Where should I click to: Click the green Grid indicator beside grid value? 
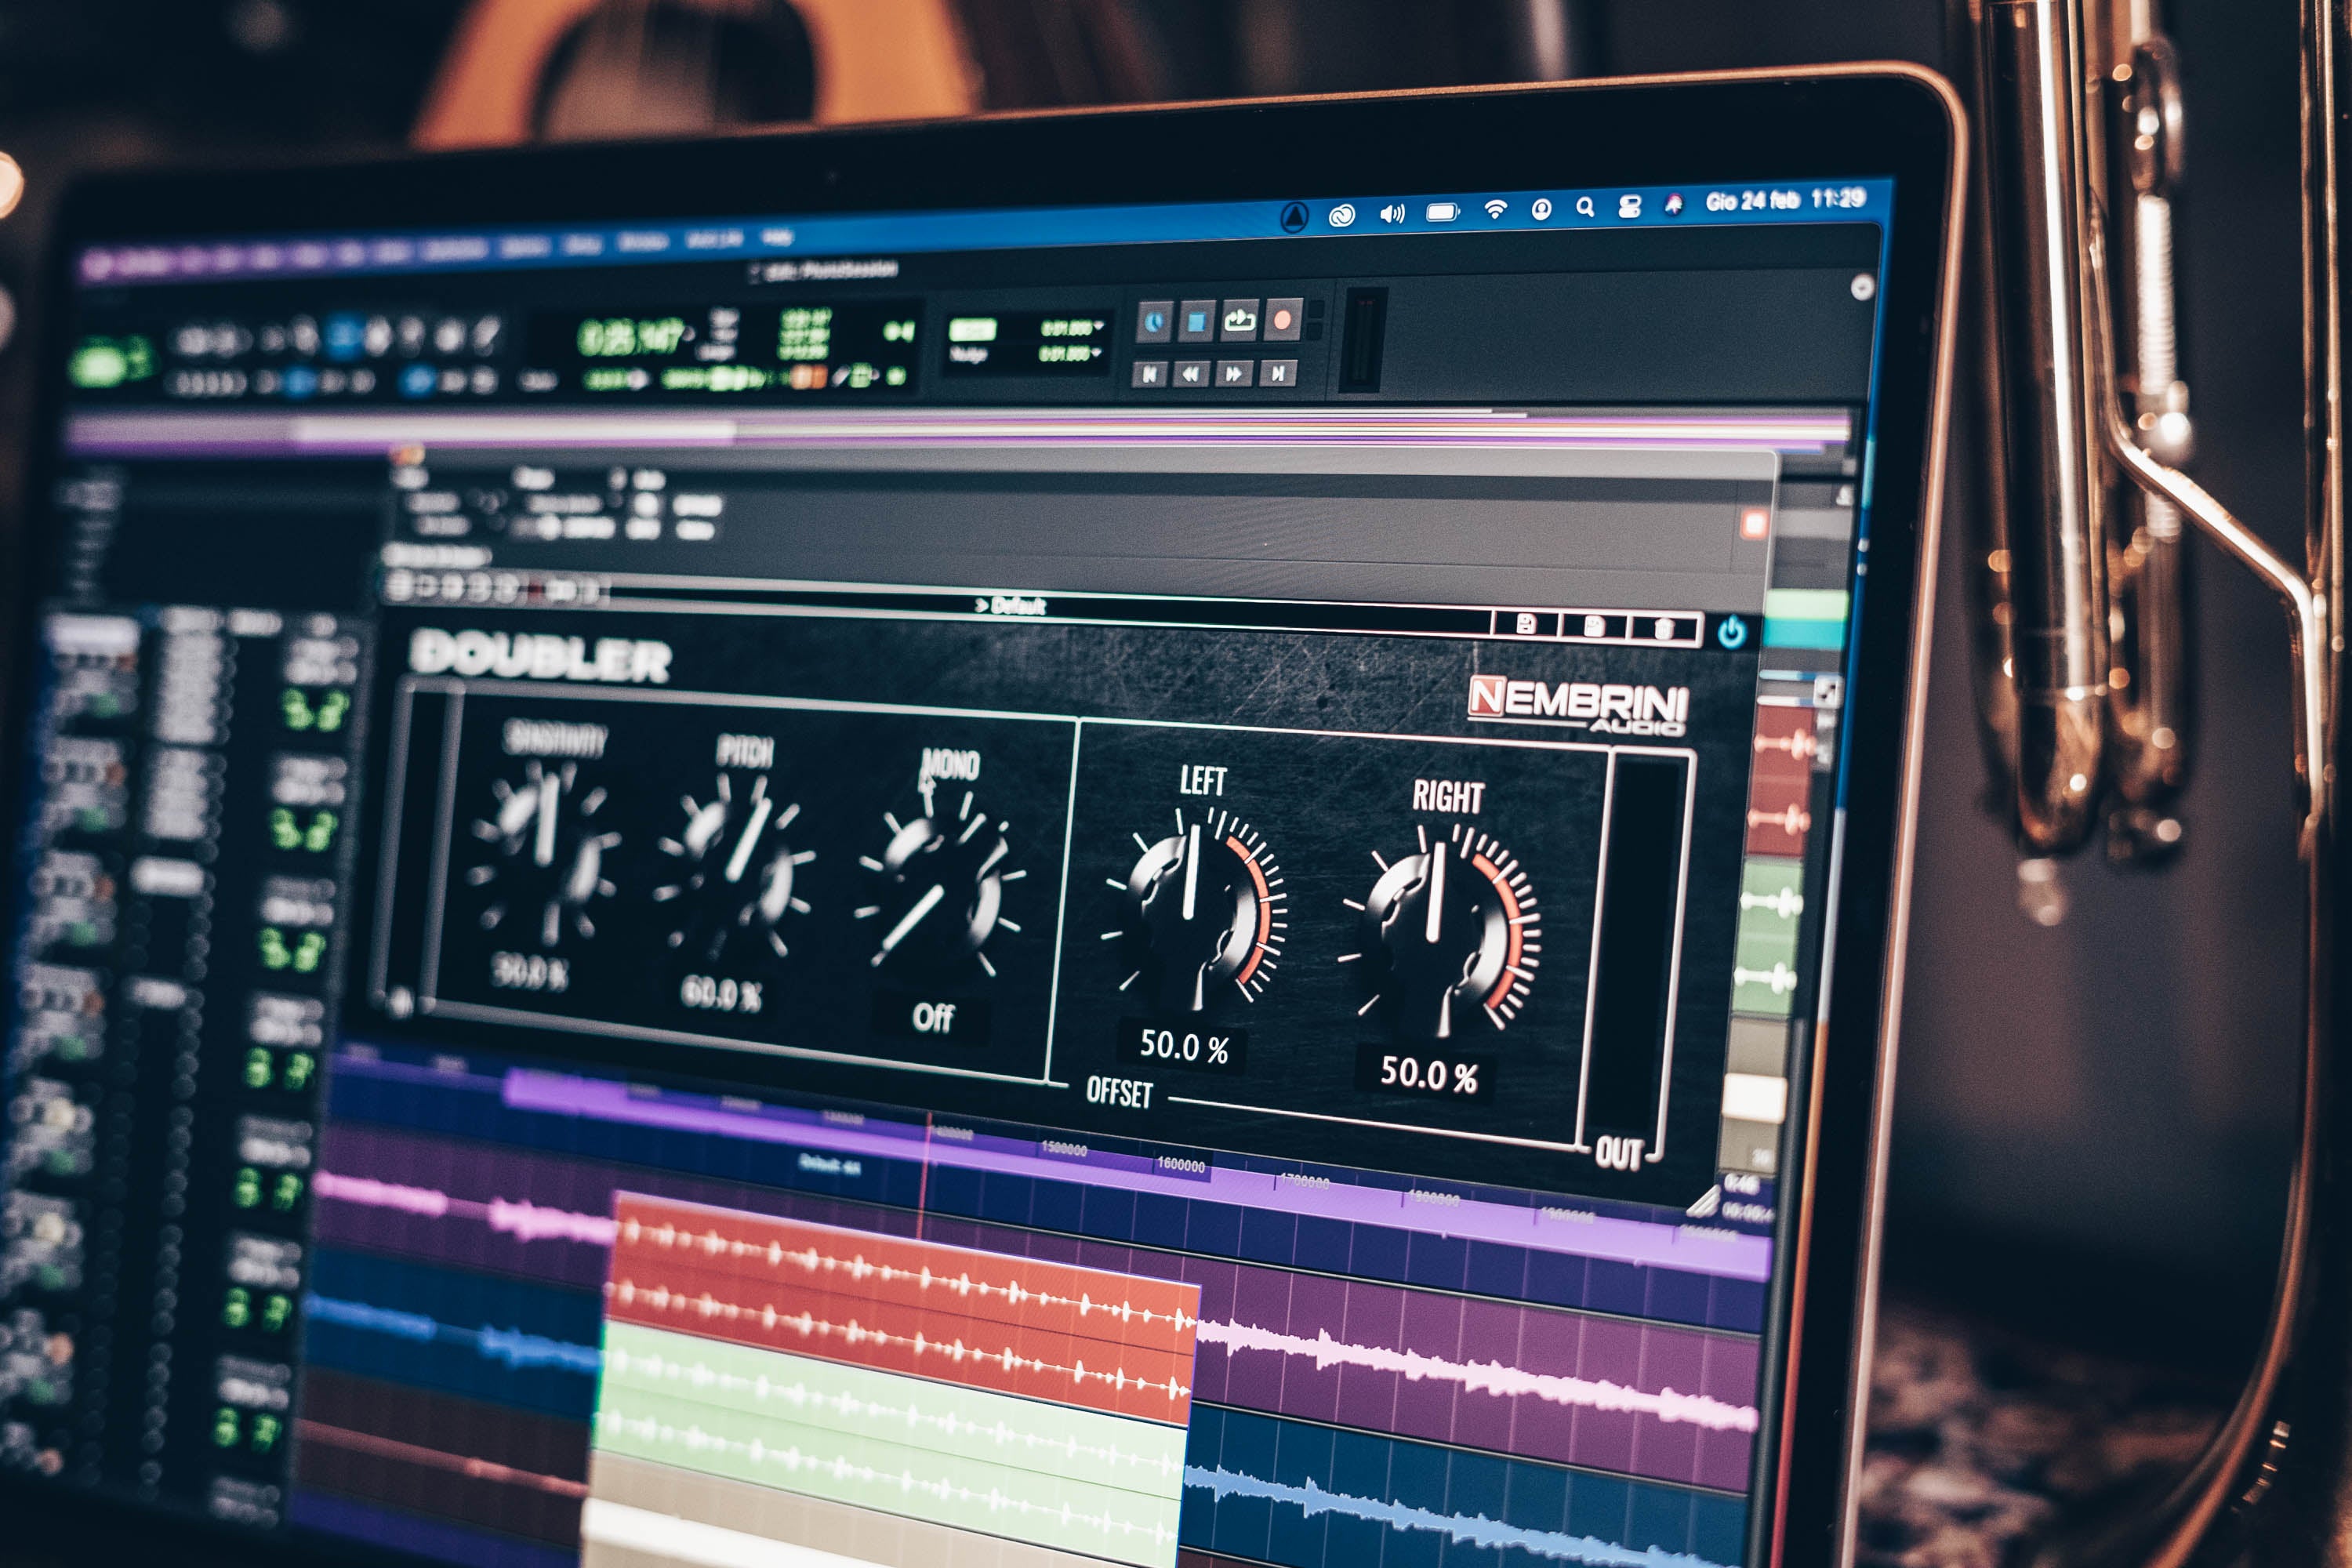(x=972, y=329)
